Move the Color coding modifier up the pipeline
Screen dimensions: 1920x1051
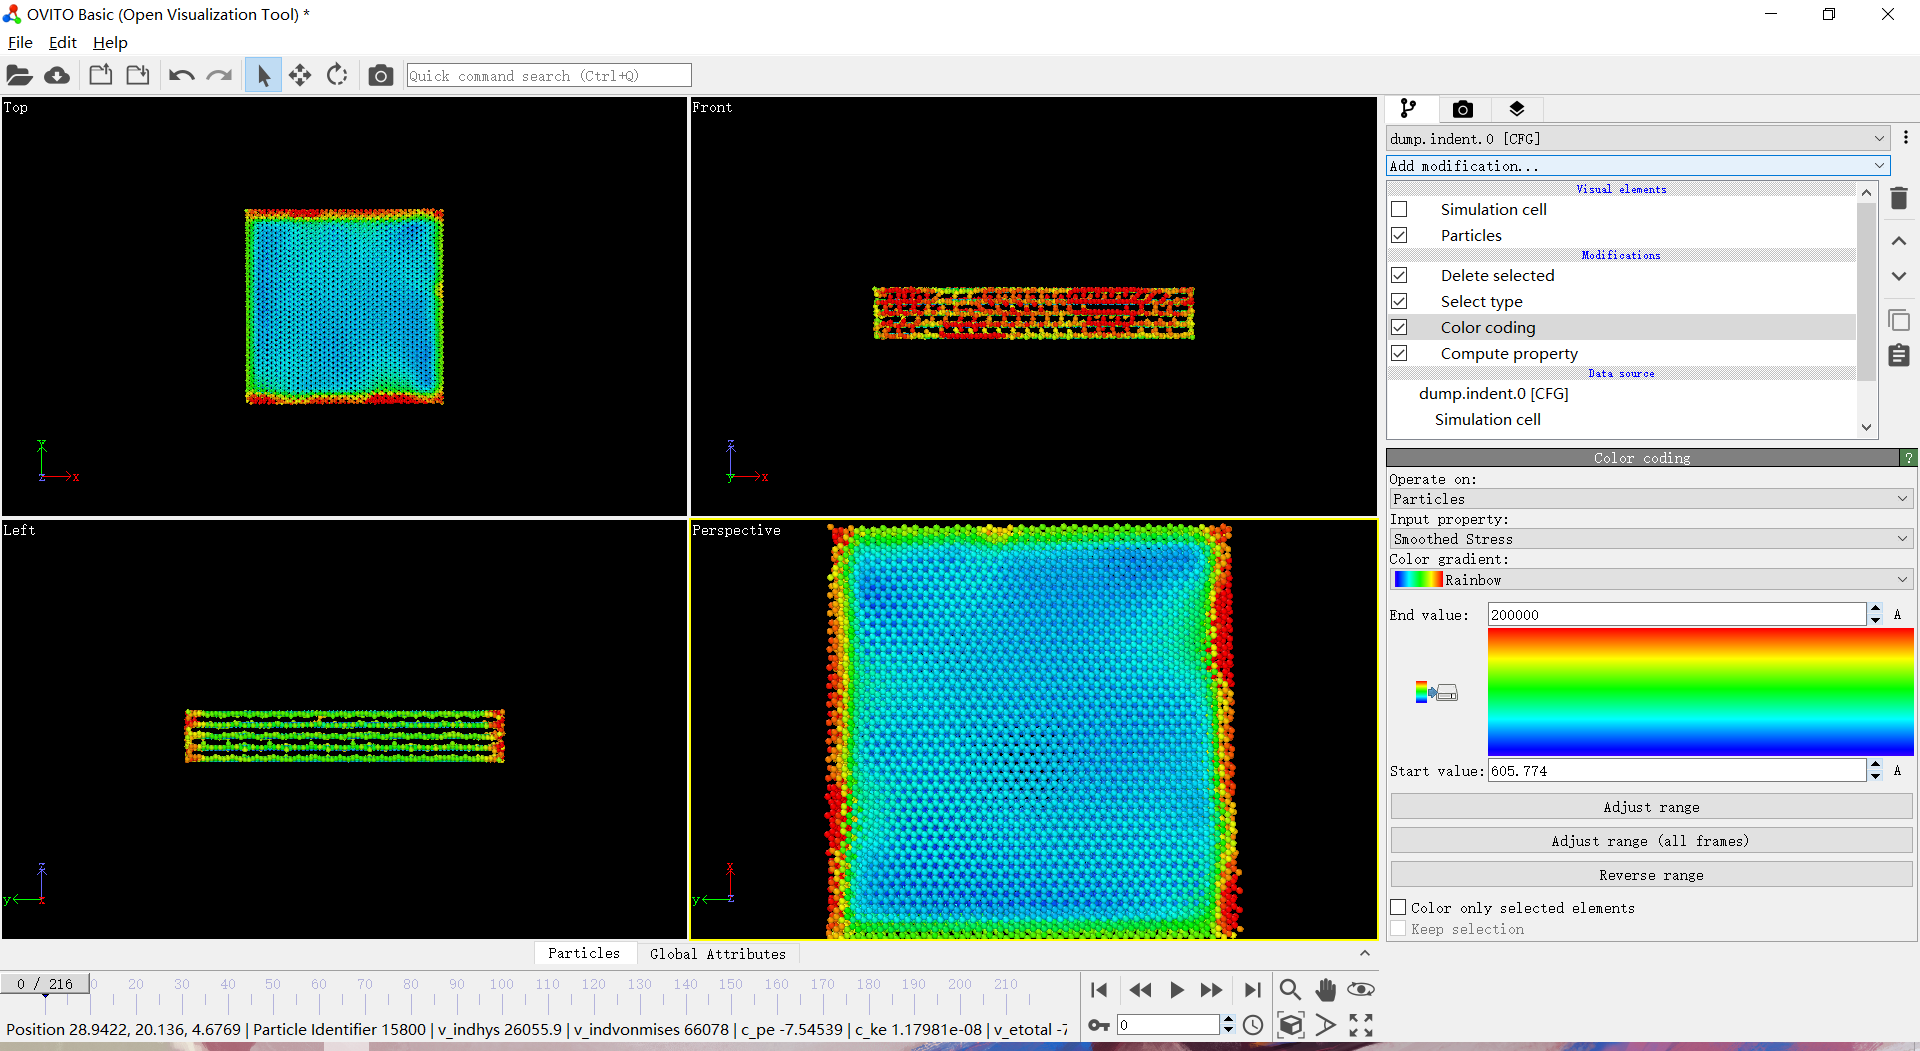[x=1899, y=241]
